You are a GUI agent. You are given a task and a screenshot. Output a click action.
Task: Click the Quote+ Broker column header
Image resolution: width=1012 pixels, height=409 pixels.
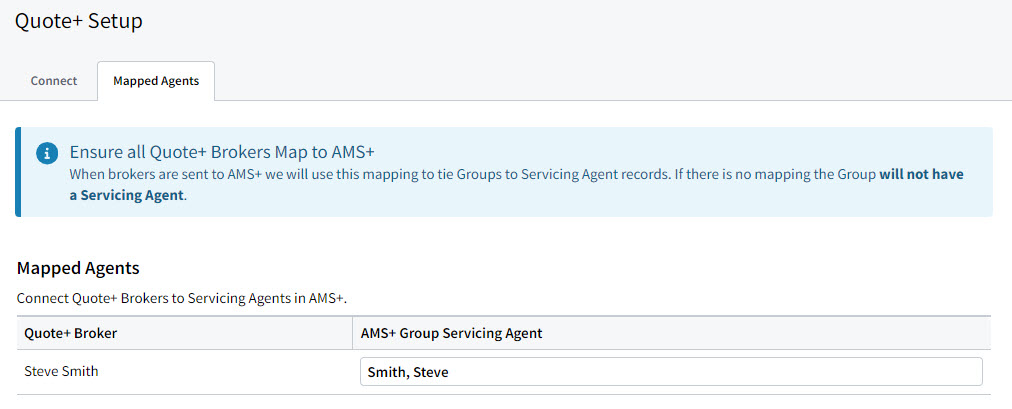point(185,334)
